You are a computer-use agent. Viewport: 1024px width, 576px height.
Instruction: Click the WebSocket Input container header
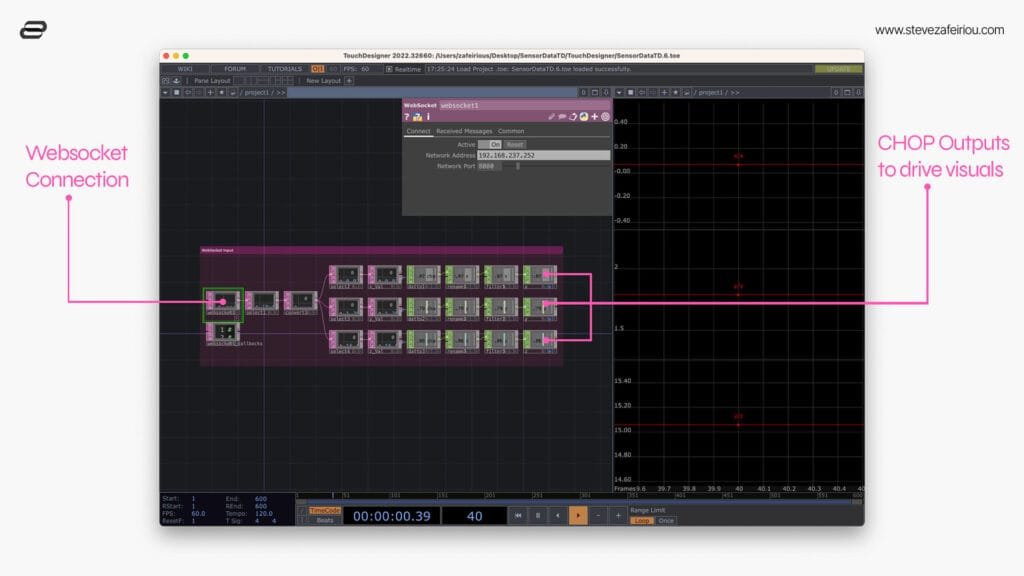point(381,250)
